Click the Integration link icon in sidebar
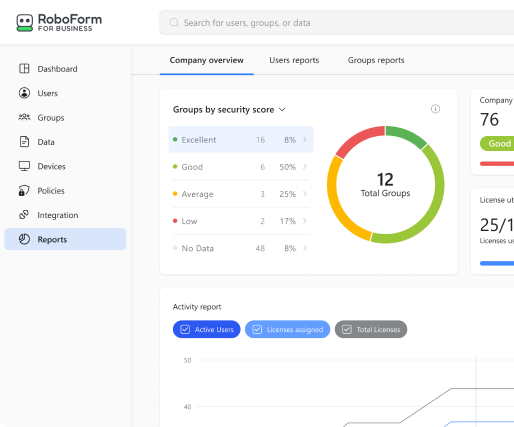 24,215
